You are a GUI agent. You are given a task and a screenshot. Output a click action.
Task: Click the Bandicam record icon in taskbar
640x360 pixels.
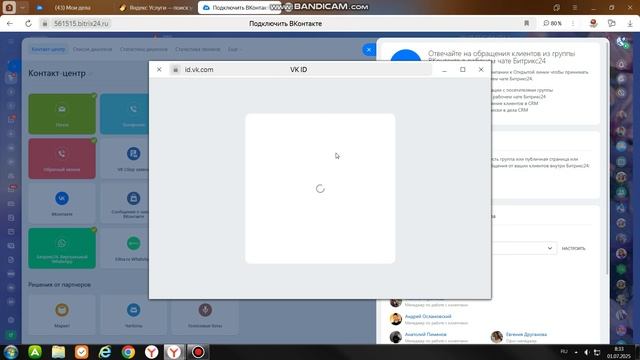pyautogui.click(x=198, y=352)
